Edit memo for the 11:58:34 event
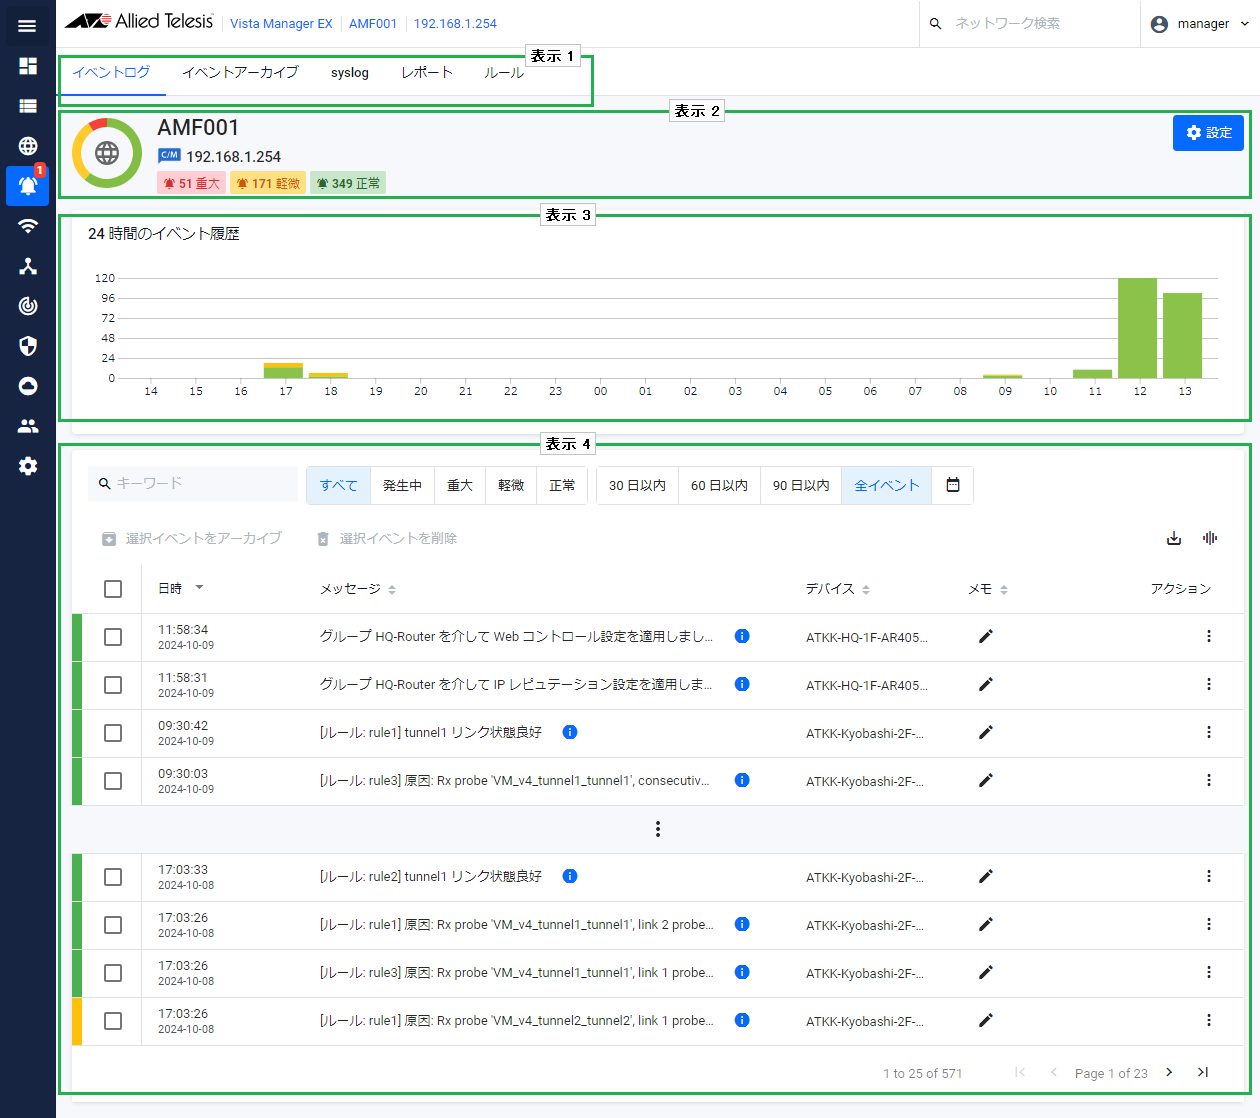Screen dimensions: 1260x1118 (x=985, y=637)
